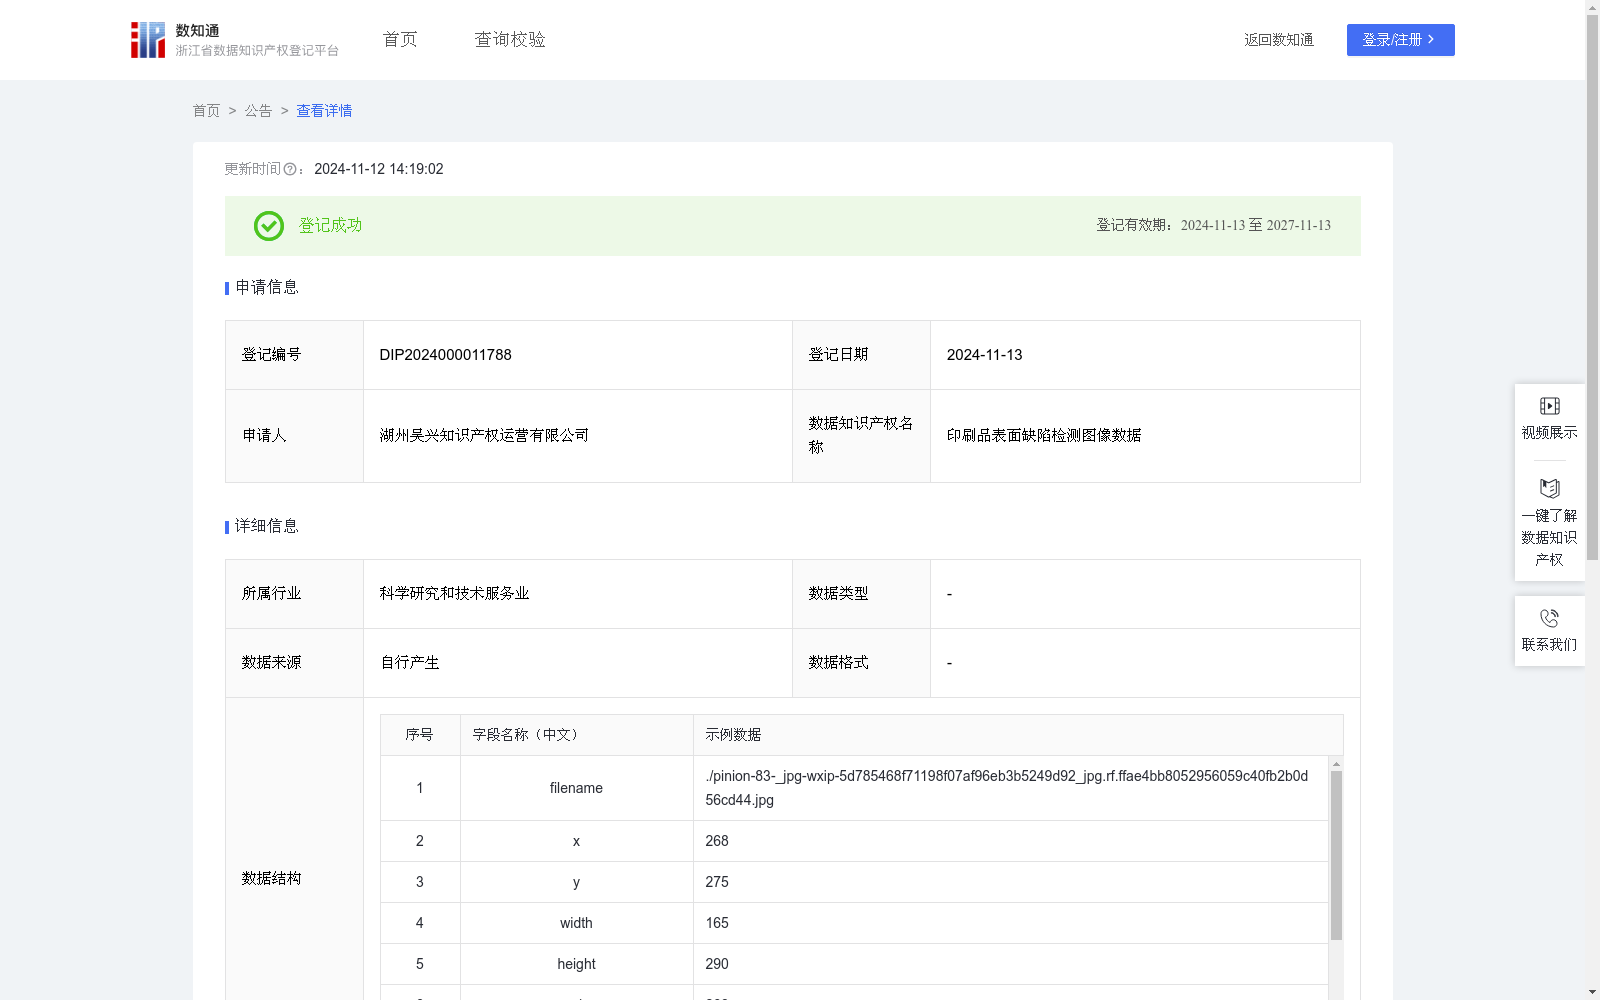
Task: Select the validity period 2024-11-13 至 2027-11-13
Action: click(x=1256, y=226)
